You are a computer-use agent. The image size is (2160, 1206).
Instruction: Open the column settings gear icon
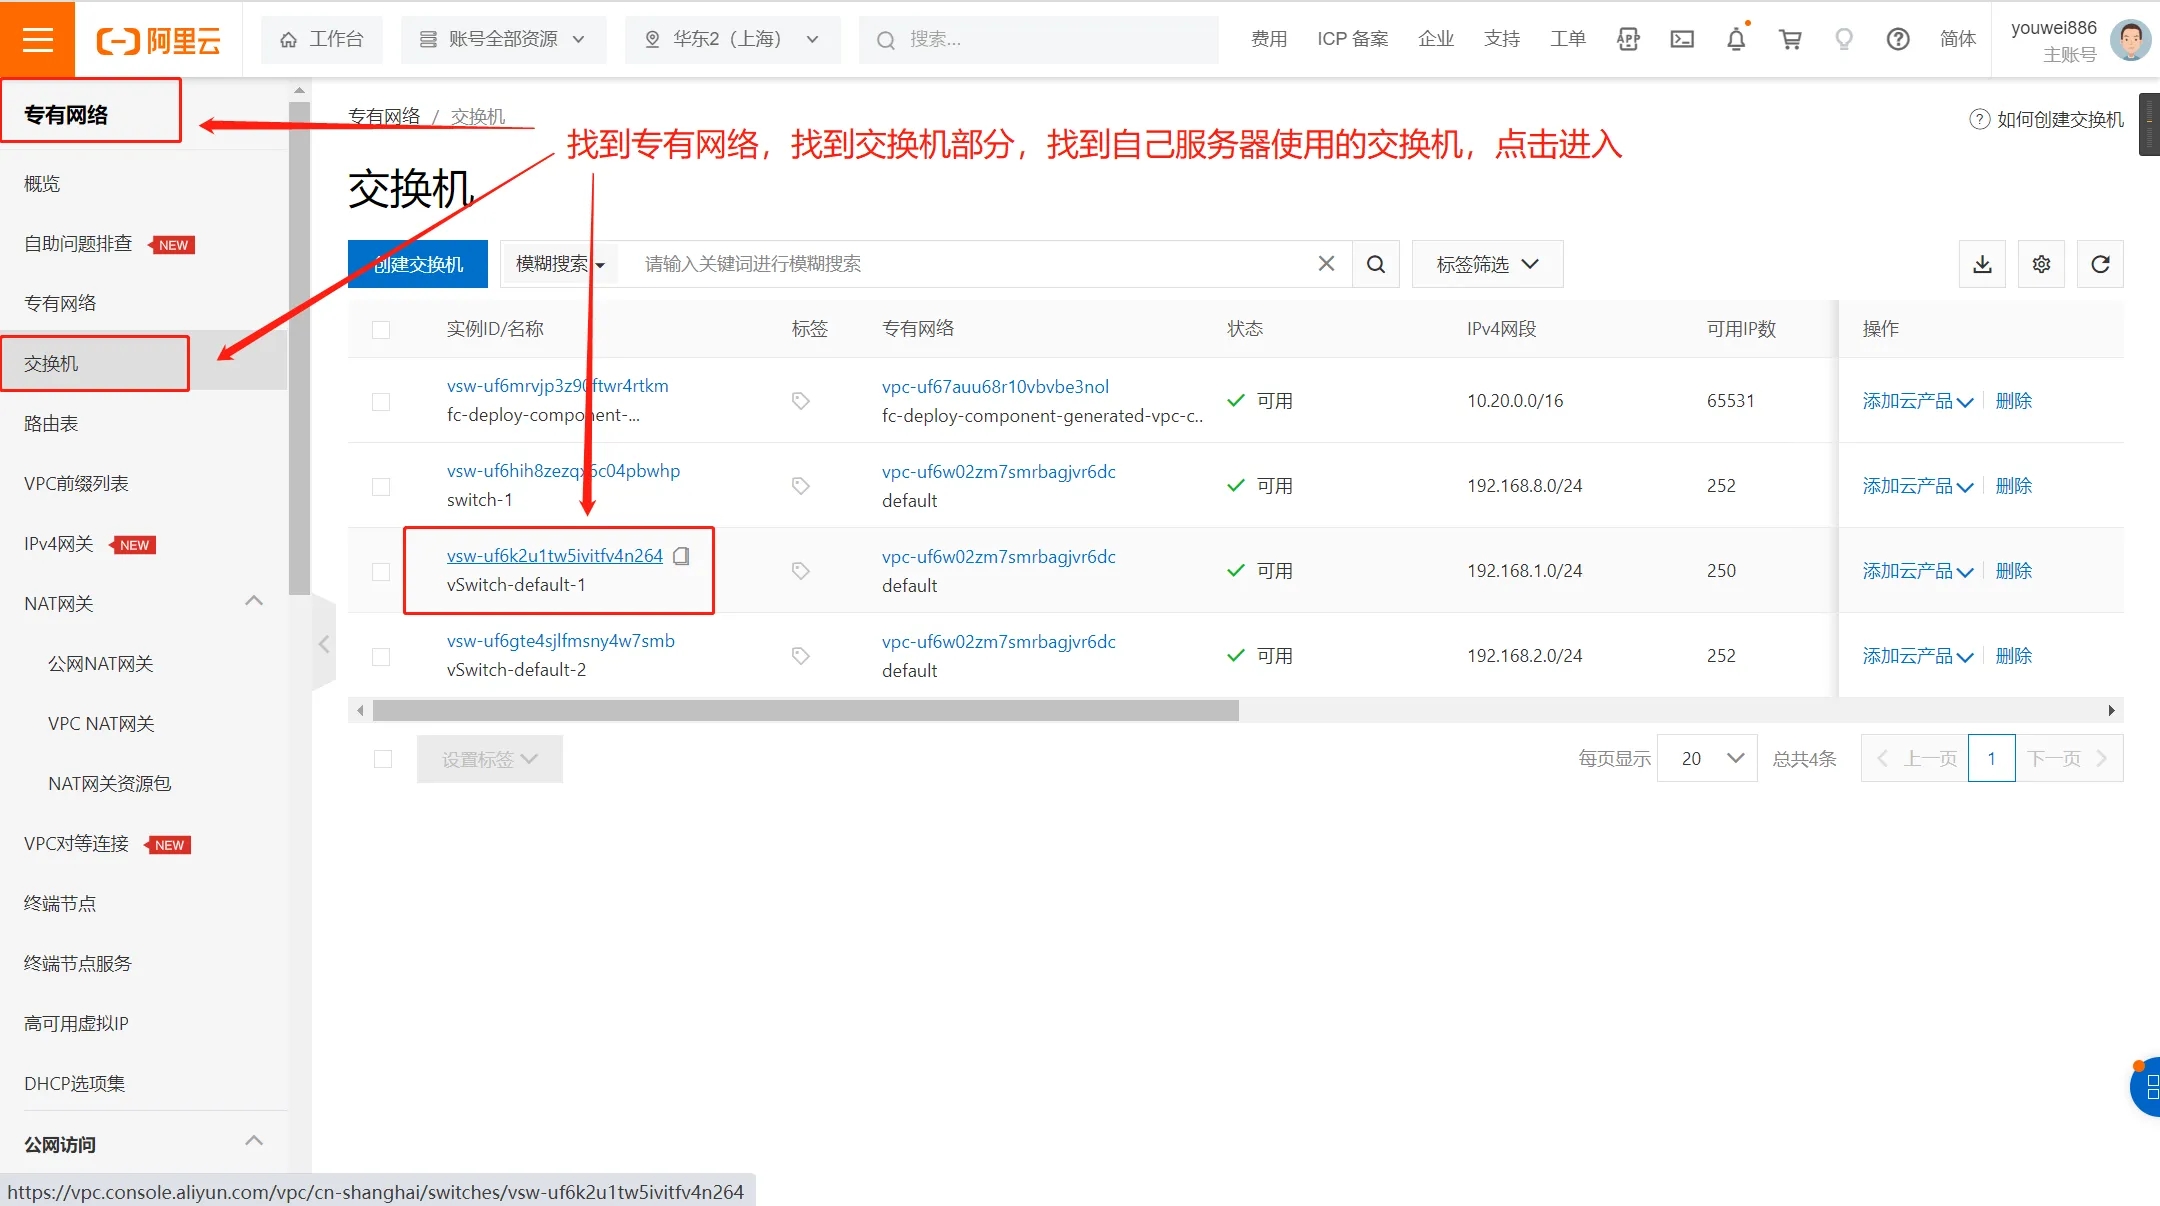coord(2041,264)
